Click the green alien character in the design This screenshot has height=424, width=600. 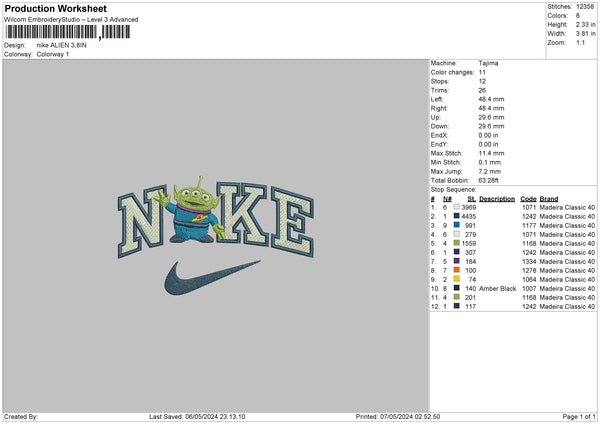coord(192,210)
